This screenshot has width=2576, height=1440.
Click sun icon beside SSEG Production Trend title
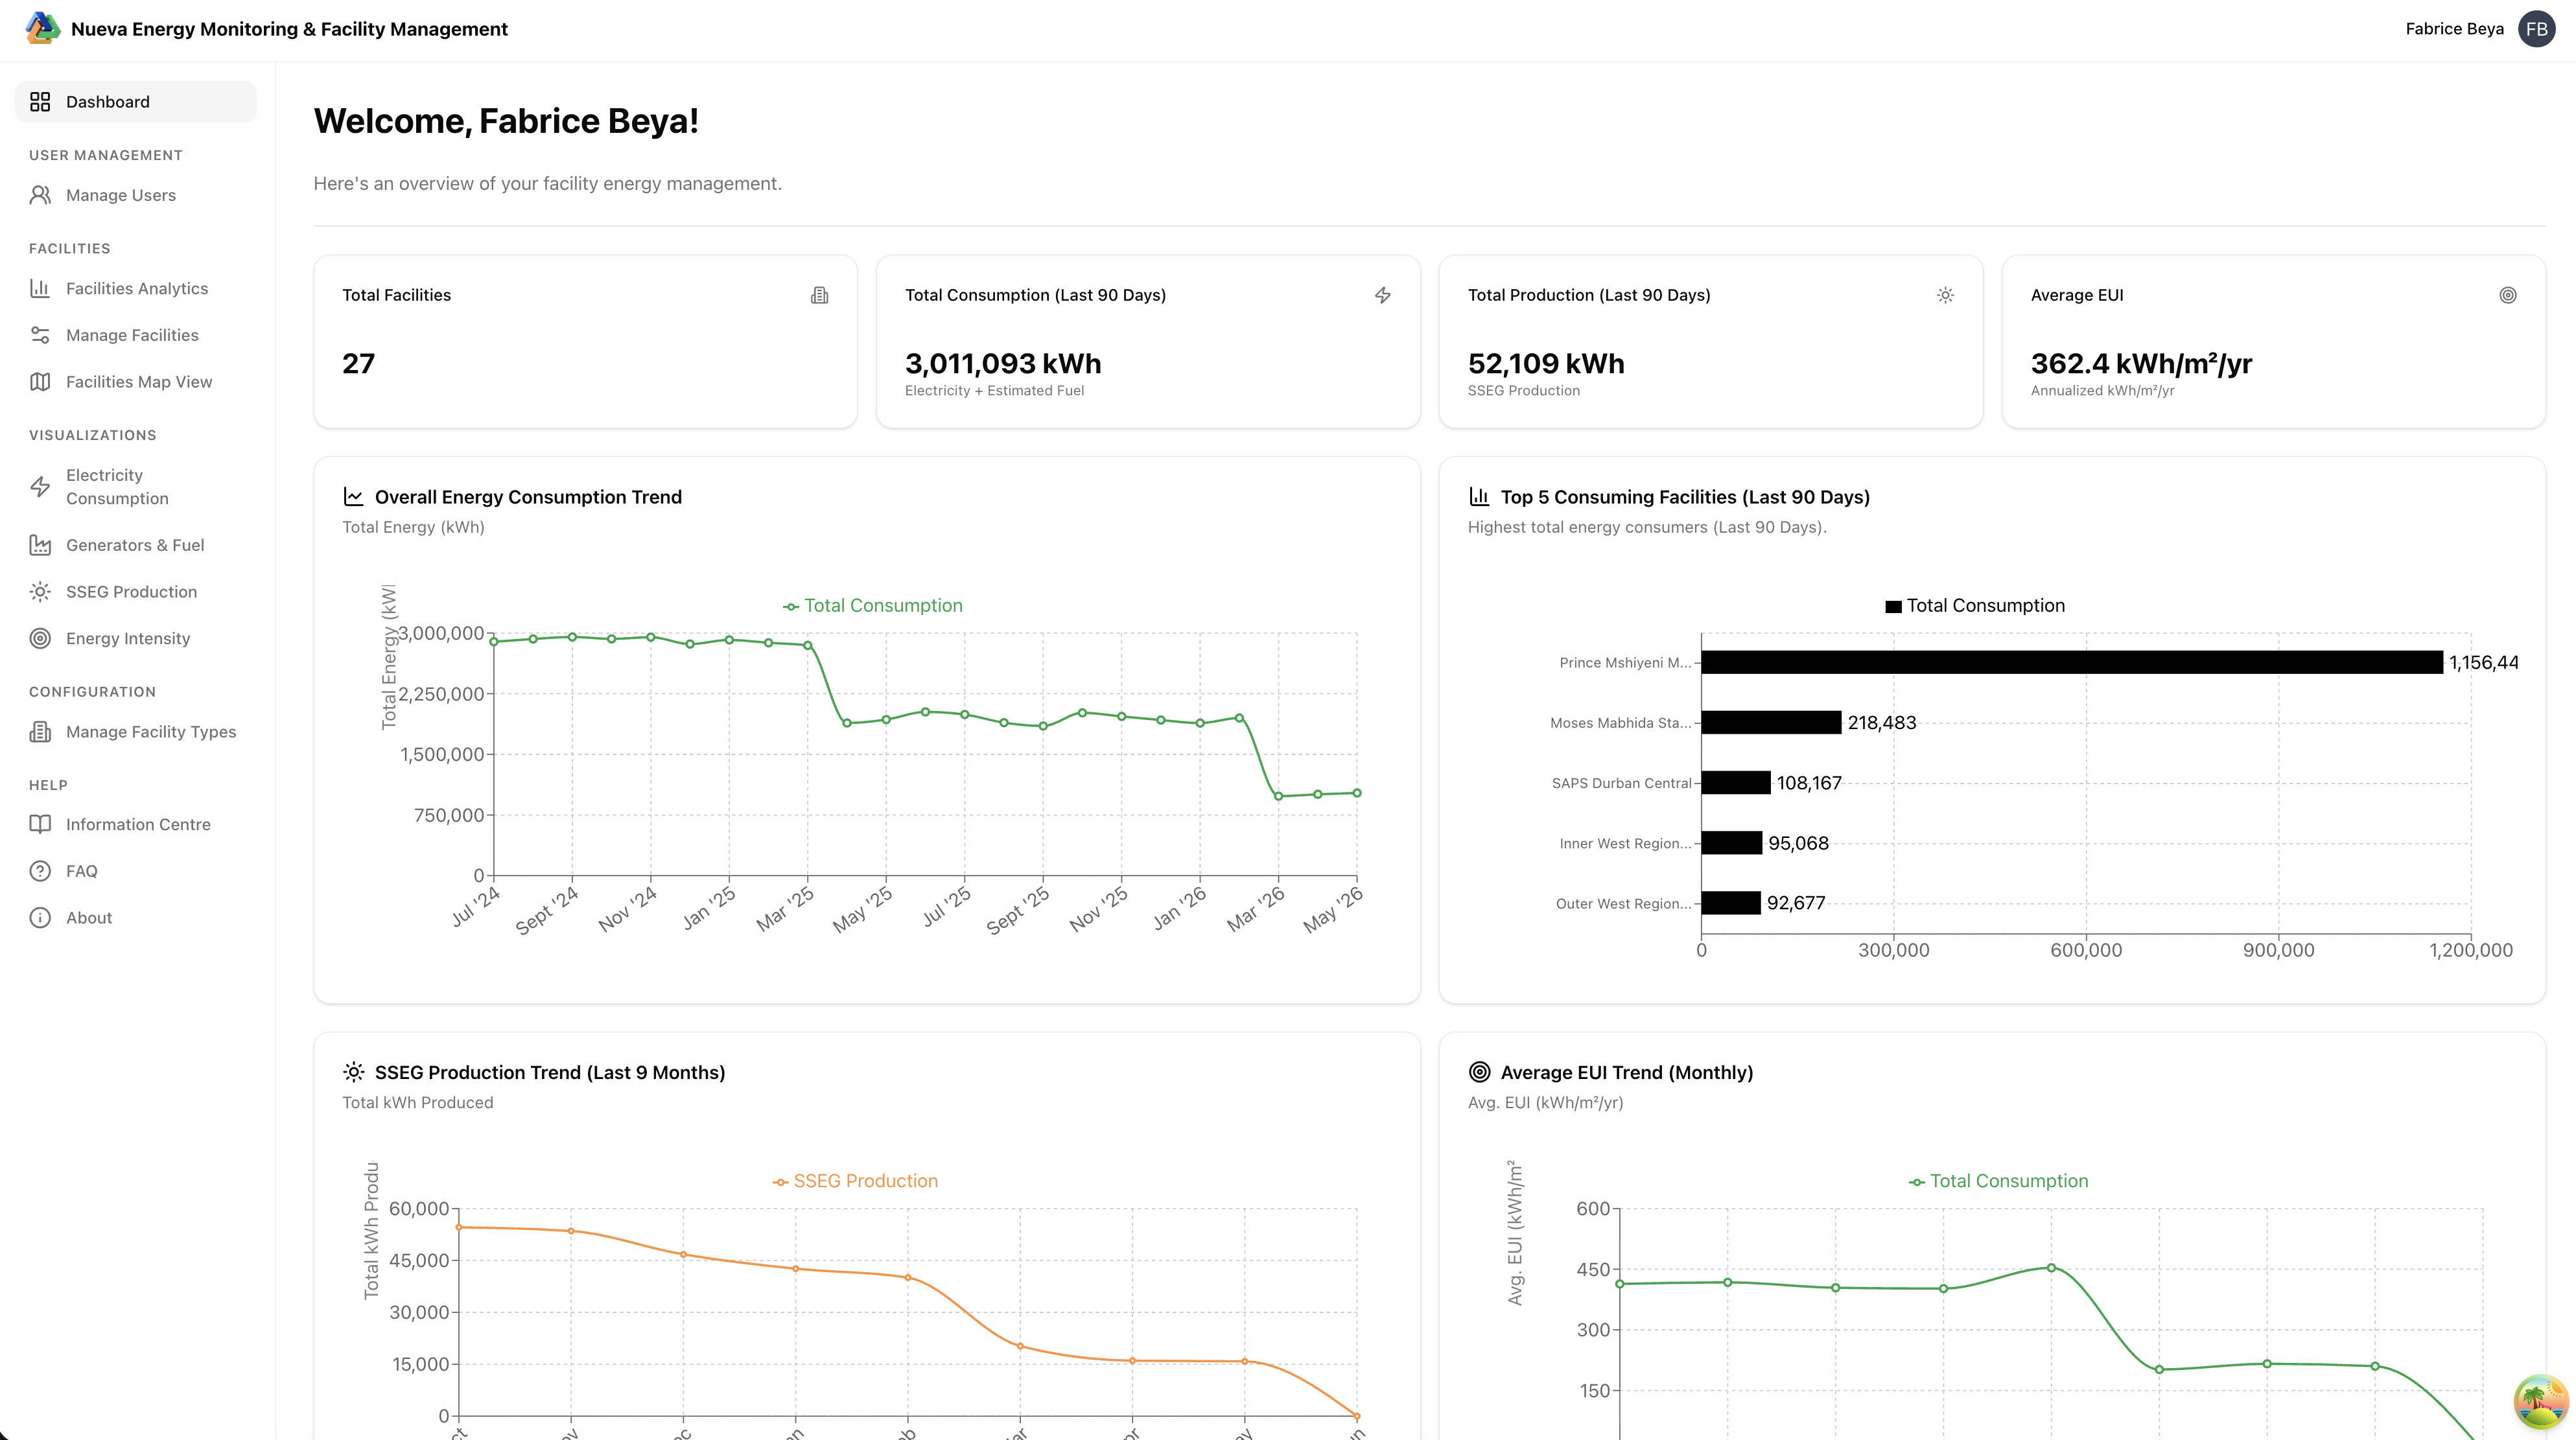point(353,1072)
